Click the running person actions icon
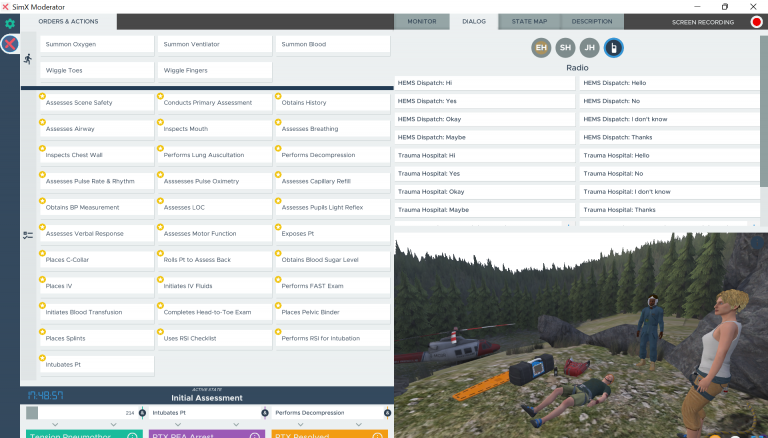The image size is (768, 438). click(x=28, y=59)
